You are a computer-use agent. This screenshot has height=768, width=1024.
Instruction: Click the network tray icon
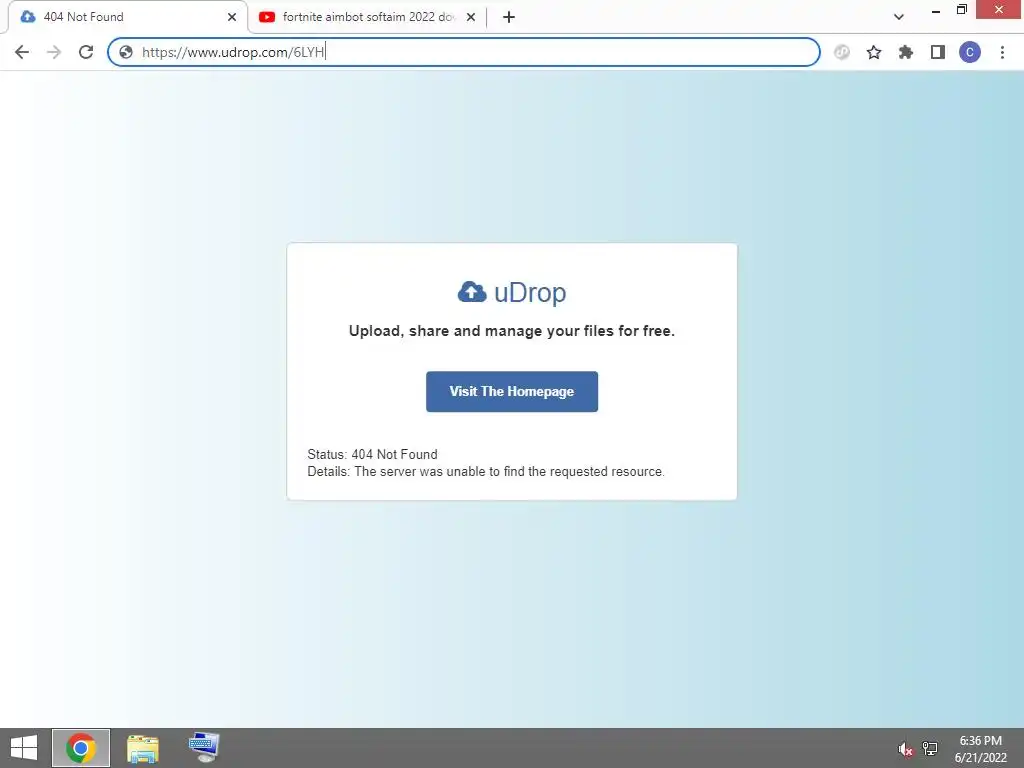(x=930, y=748)
